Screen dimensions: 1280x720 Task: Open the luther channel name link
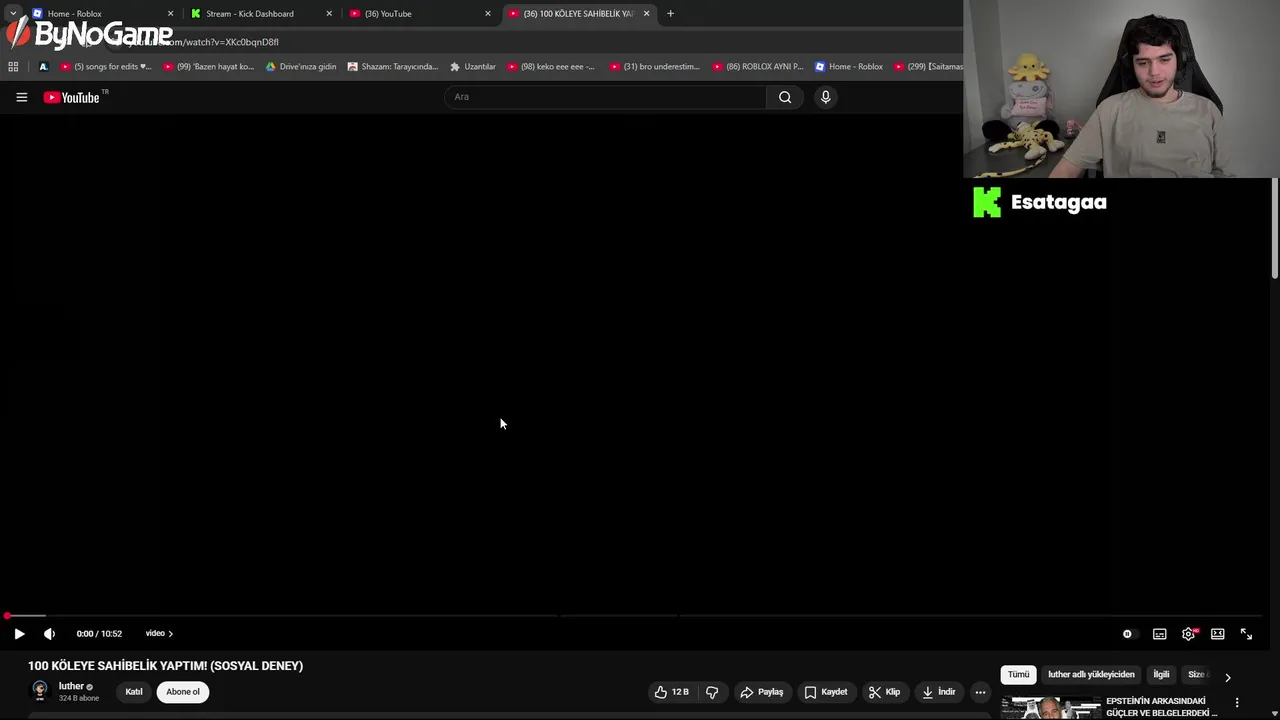click(71, 686)
